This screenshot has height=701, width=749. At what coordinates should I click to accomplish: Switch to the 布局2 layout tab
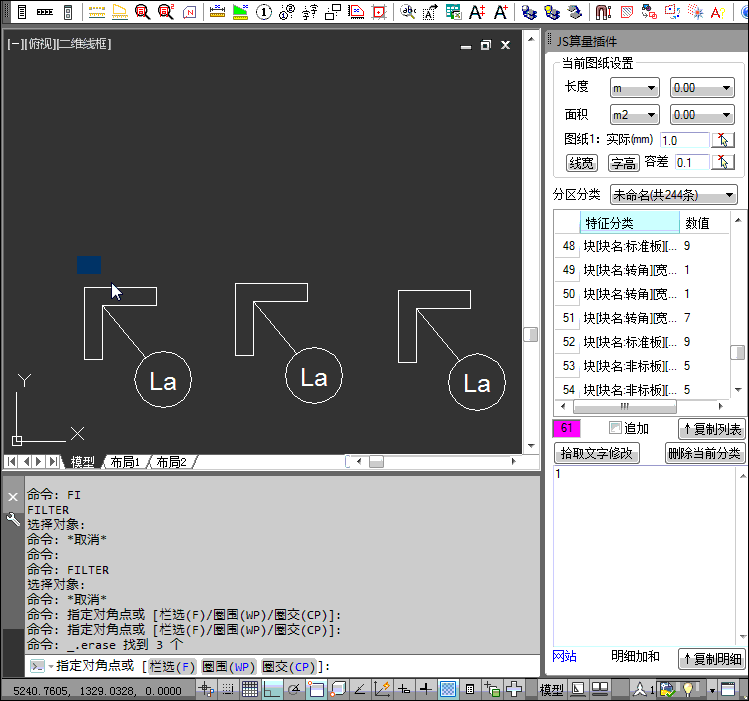171,462
